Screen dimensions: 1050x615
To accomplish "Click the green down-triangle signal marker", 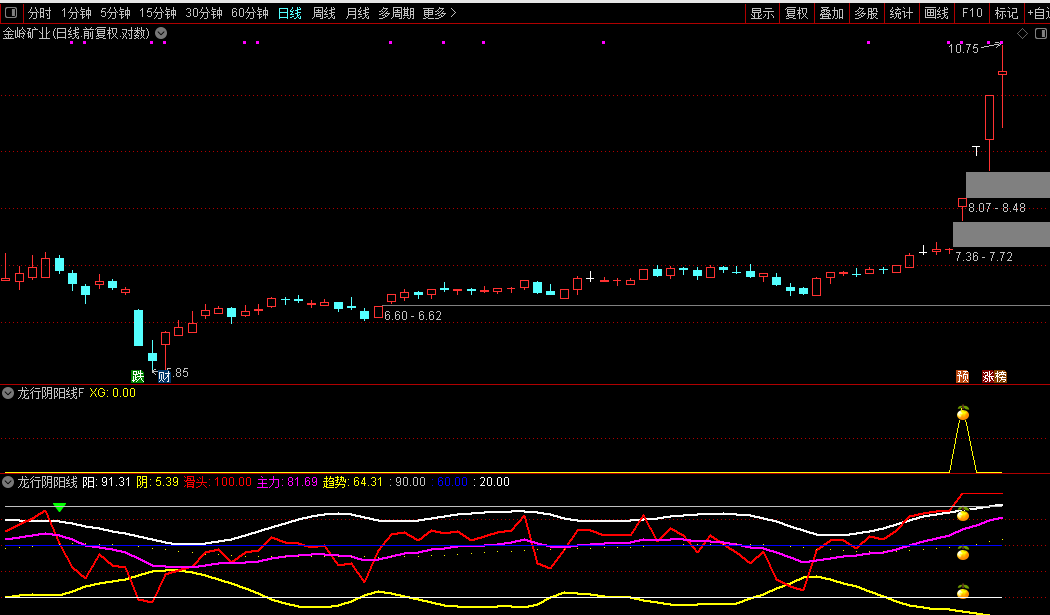I will [60, 508].
